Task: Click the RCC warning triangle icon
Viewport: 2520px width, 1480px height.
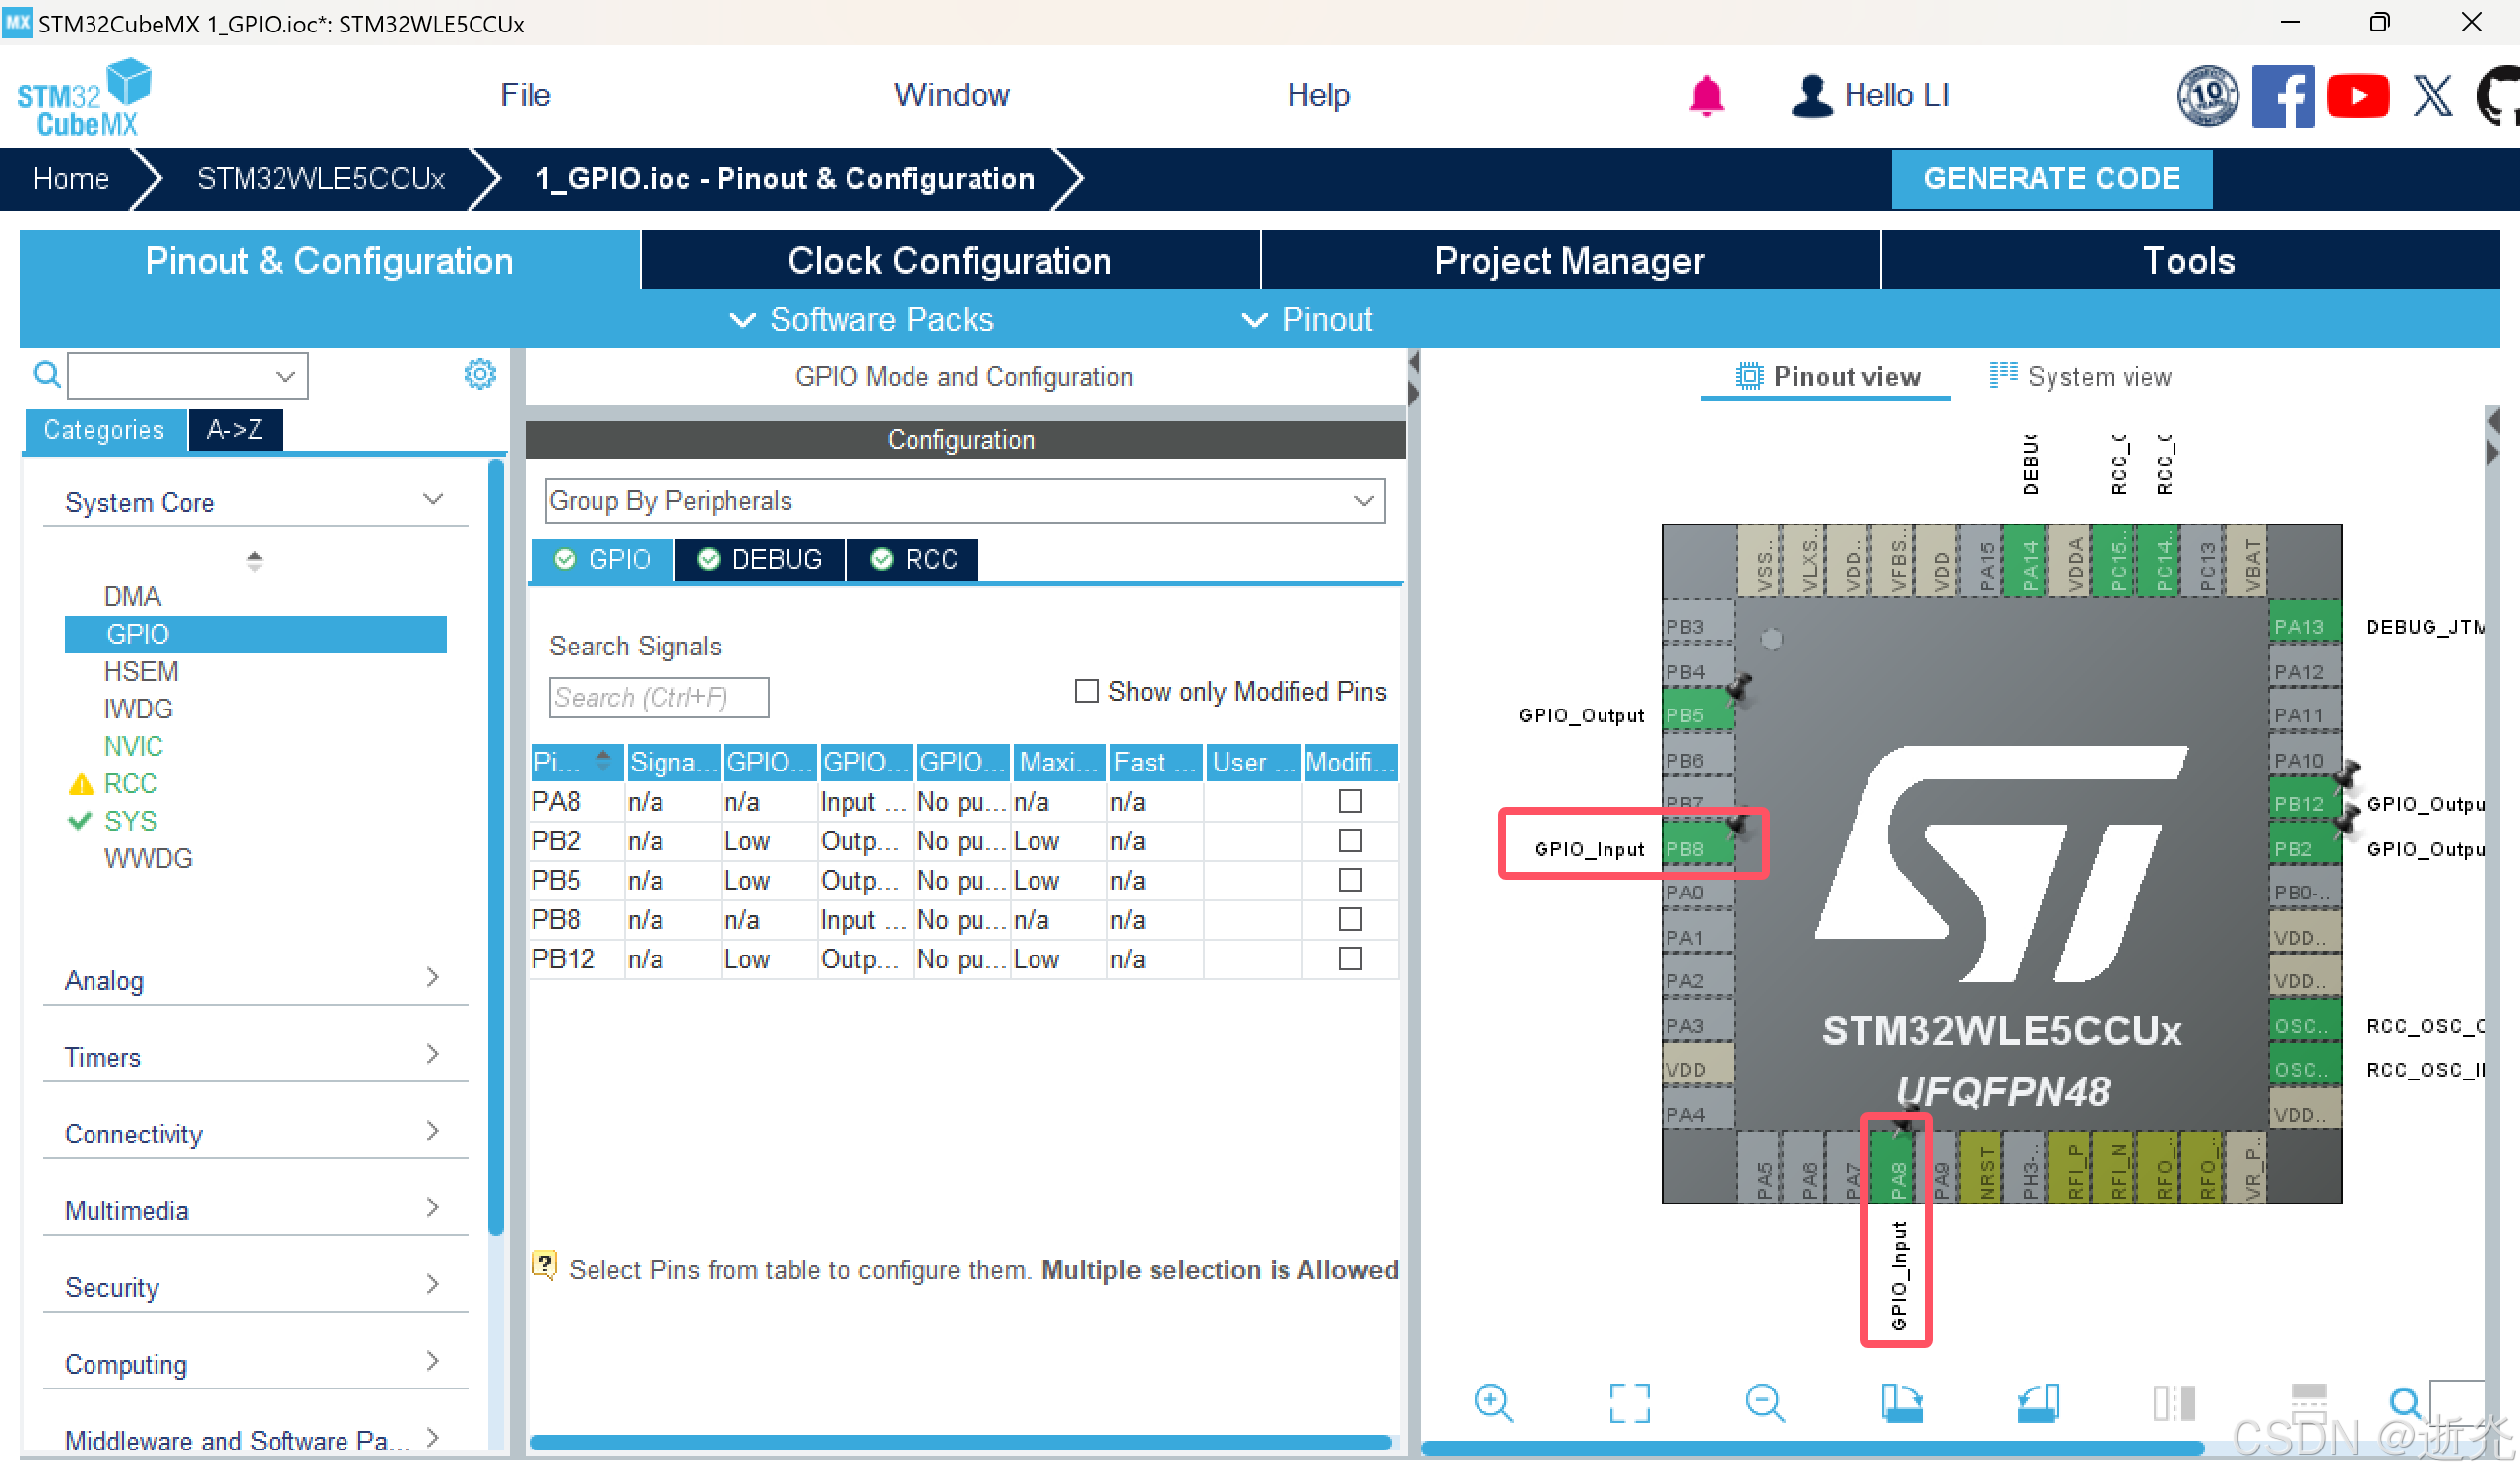Action: tap(81, 784)
